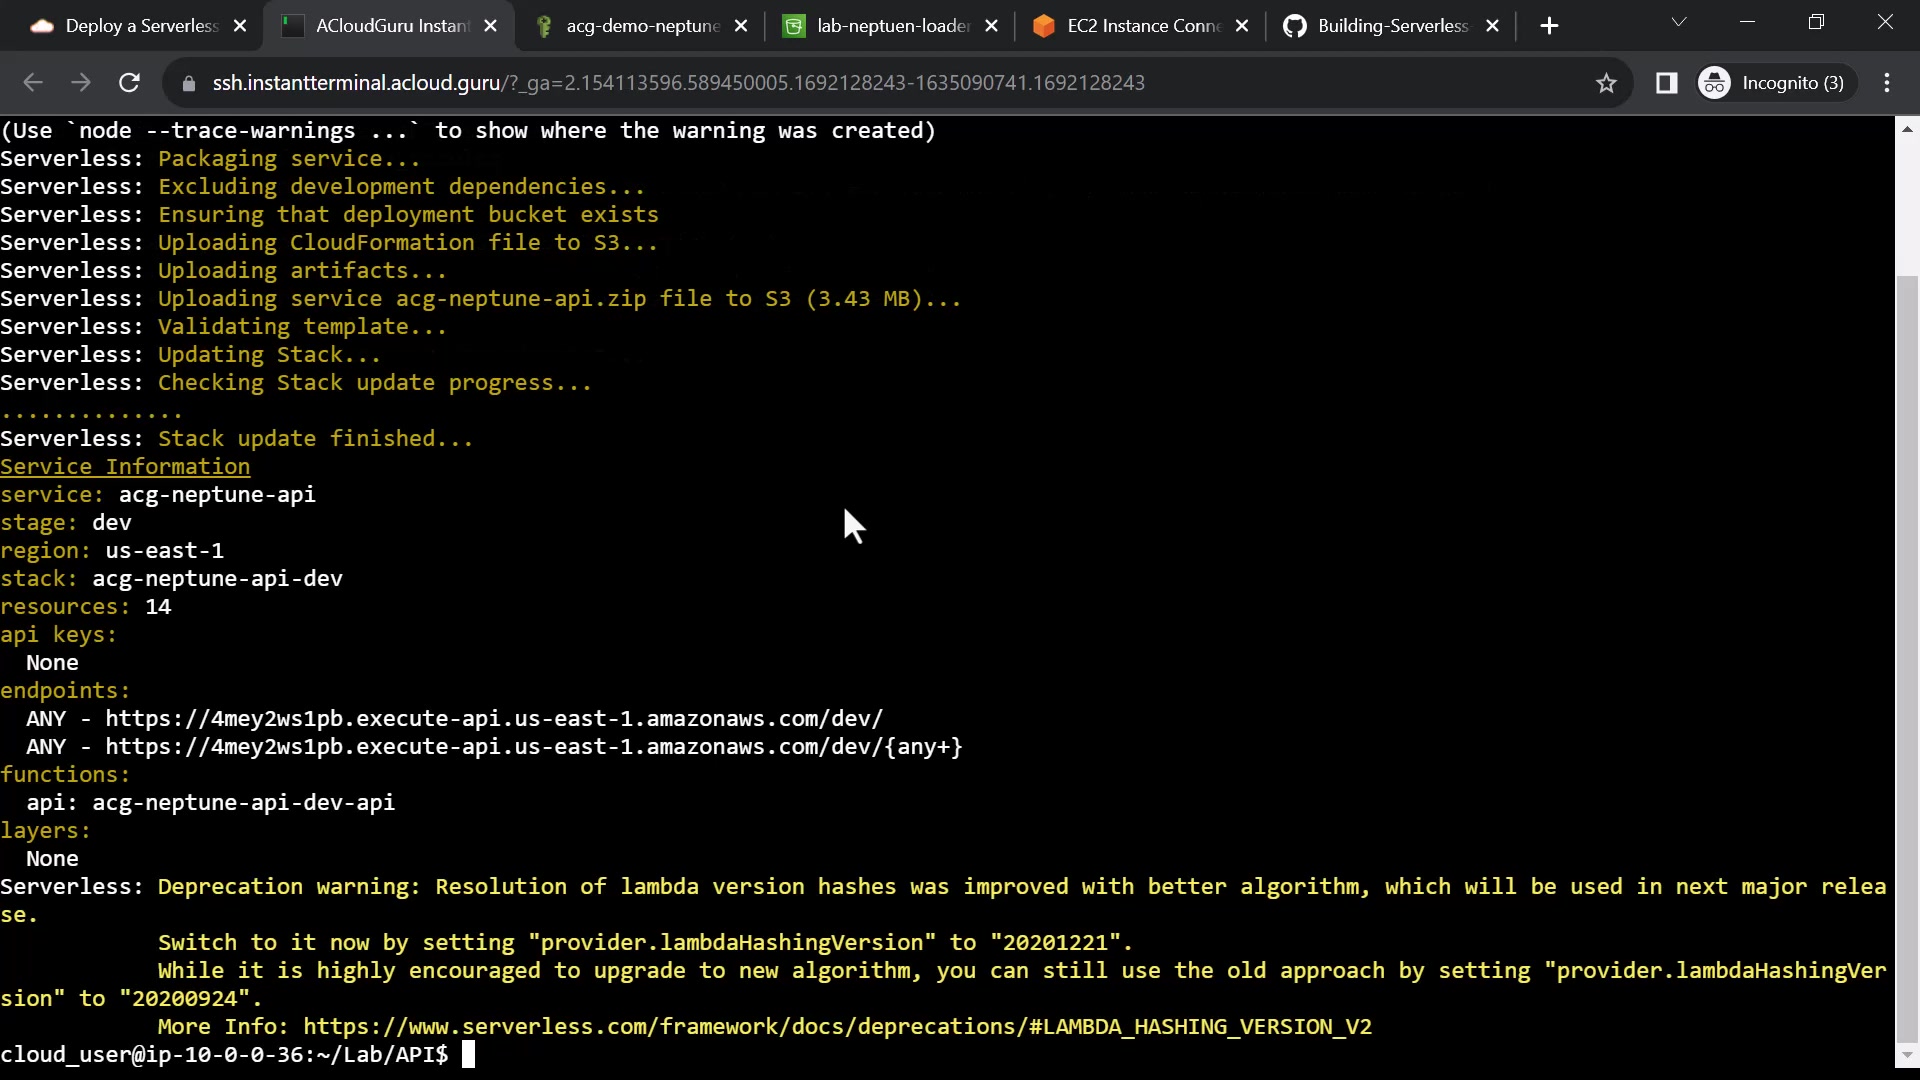Open a new browser tab
This screenshot has width=1920, height=1080.
1549,26
